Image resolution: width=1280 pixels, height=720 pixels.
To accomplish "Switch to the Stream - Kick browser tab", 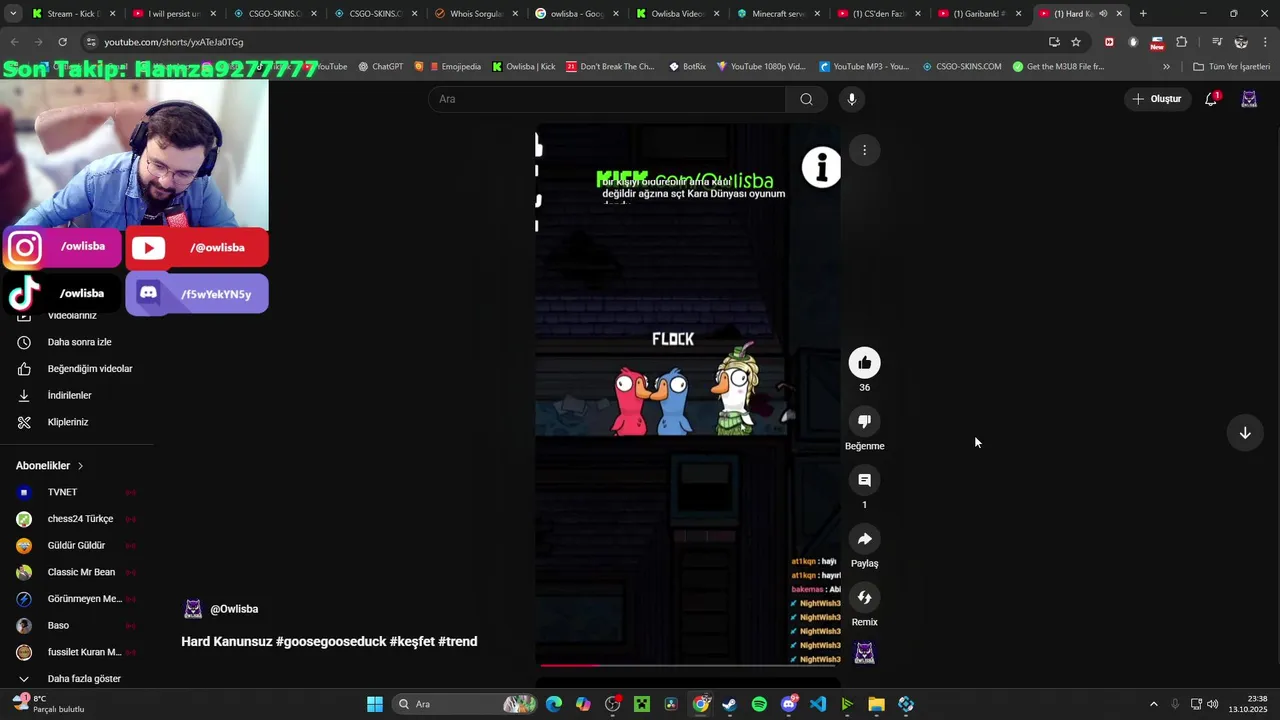I will [x=72, y=14].
